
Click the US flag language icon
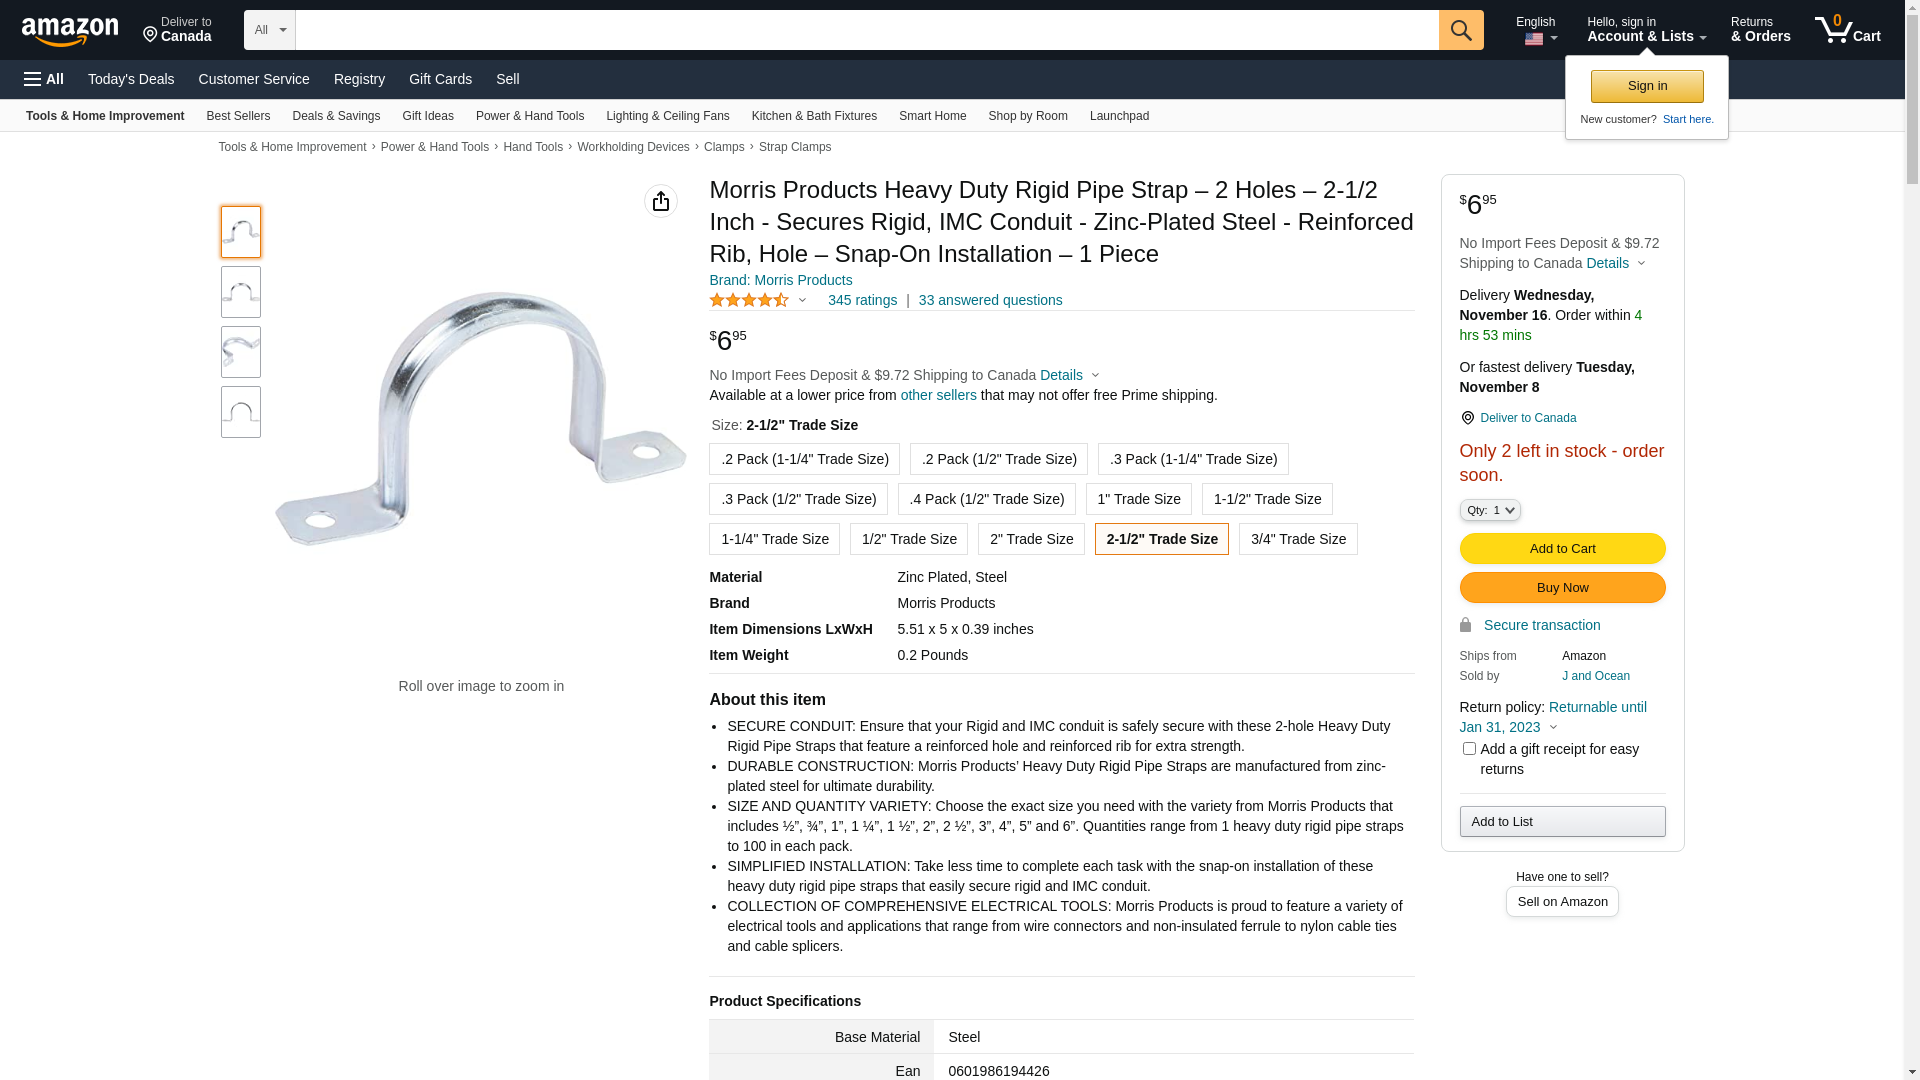pyautogui.click(x=1534, y=40)
